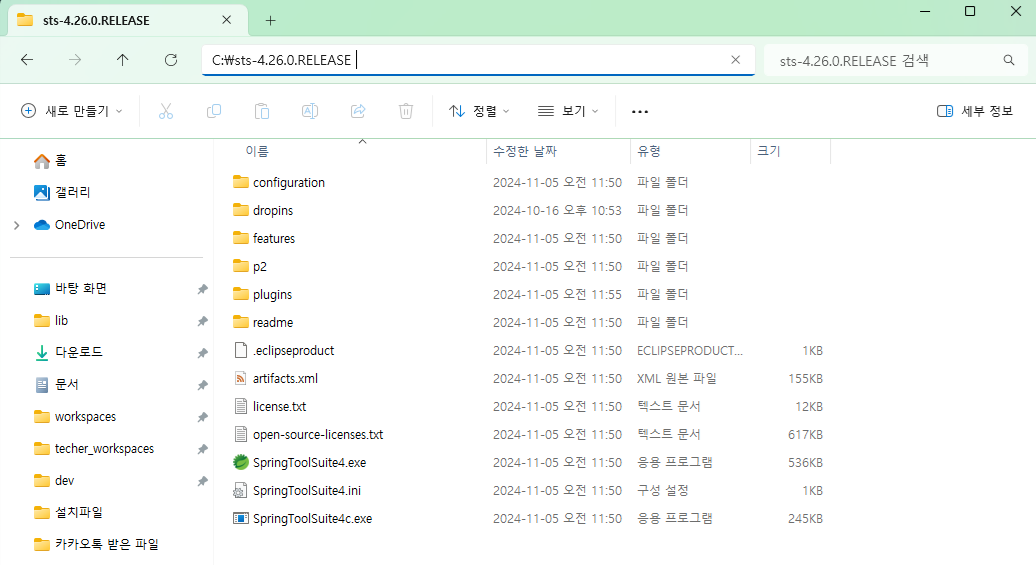Click the XML 원본 파일 type cell

[677, 378]
